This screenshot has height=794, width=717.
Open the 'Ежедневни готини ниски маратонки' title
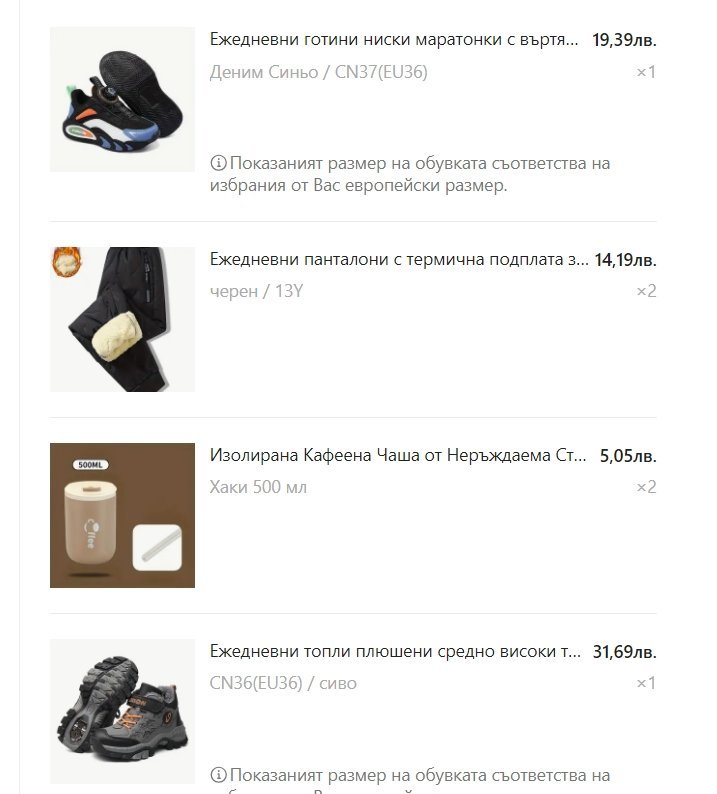tap(394, 39)
